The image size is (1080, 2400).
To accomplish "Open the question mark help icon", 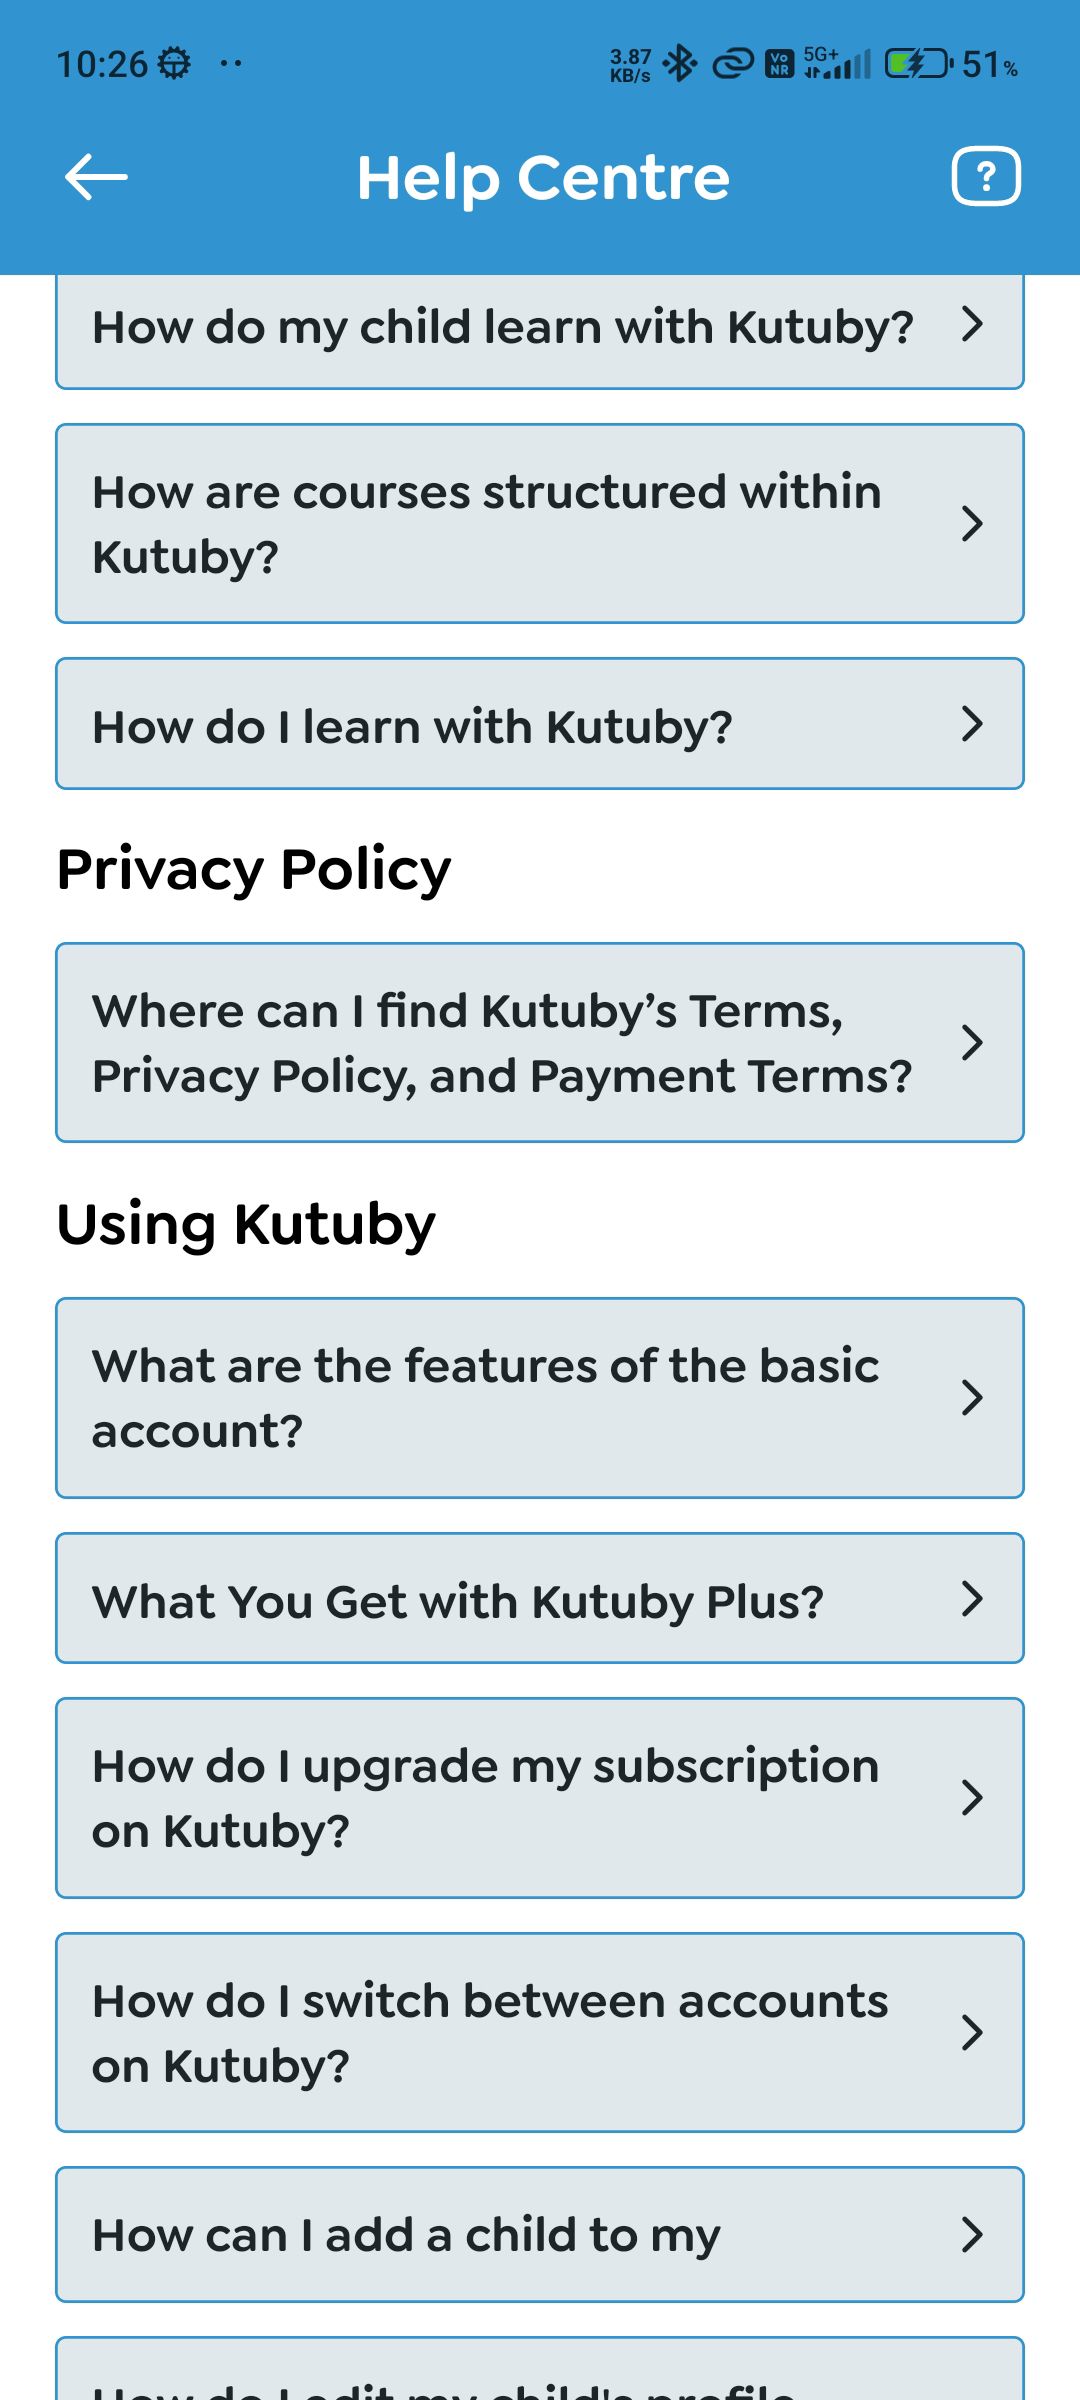I will [x=985, y=177].
